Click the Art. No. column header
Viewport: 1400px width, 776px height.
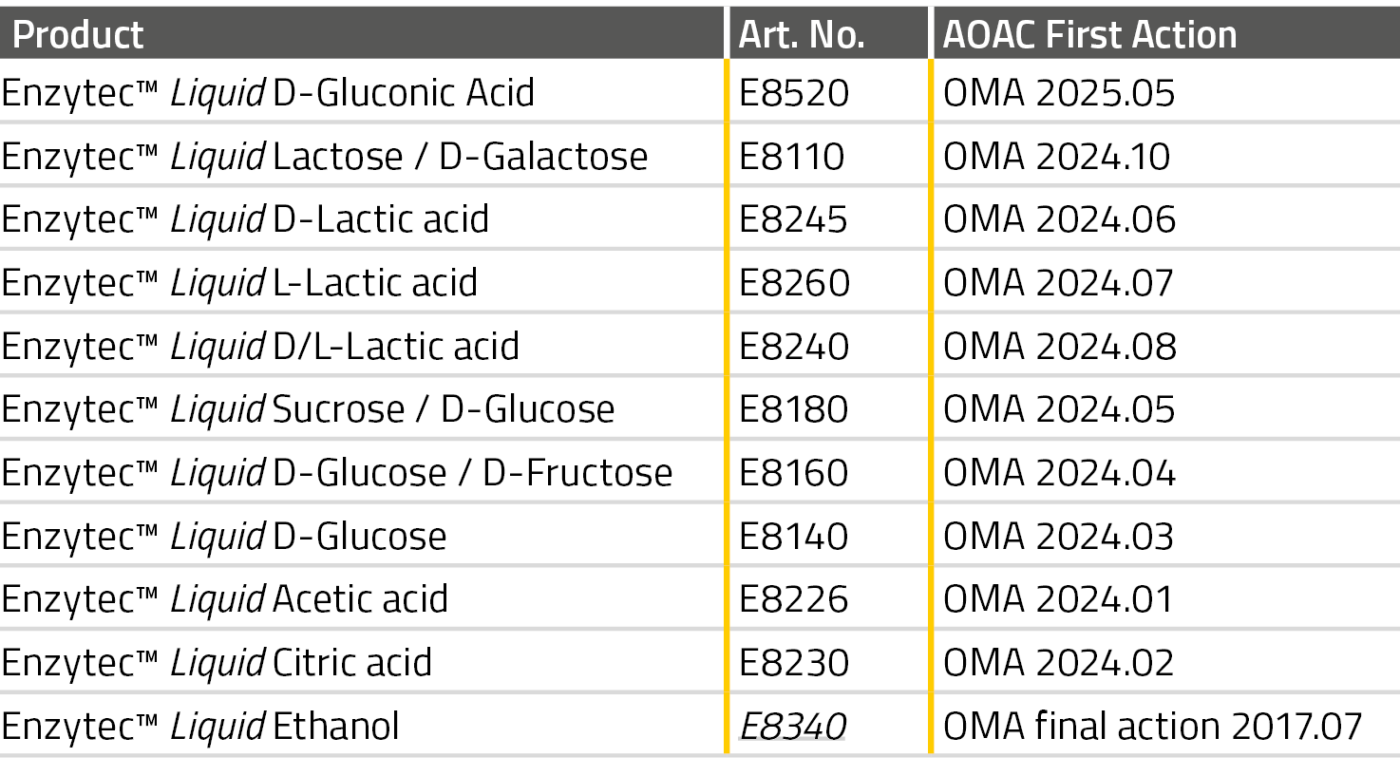pyautogui.click(x=801, y=35)
